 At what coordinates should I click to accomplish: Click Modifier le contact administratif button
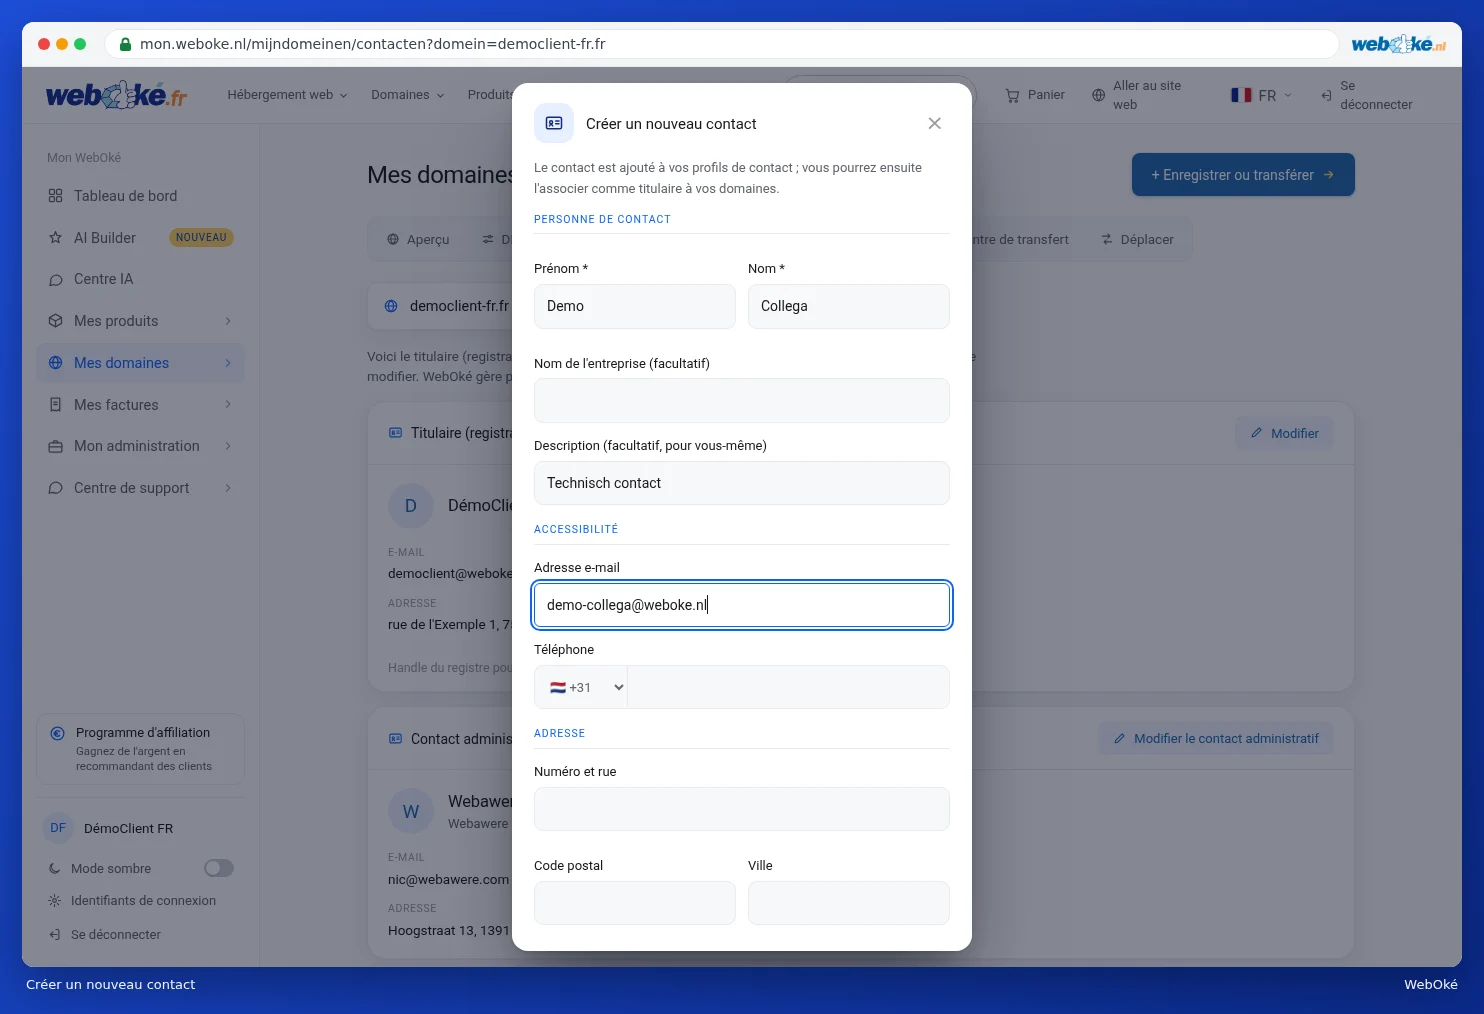tap(1216, 739)
